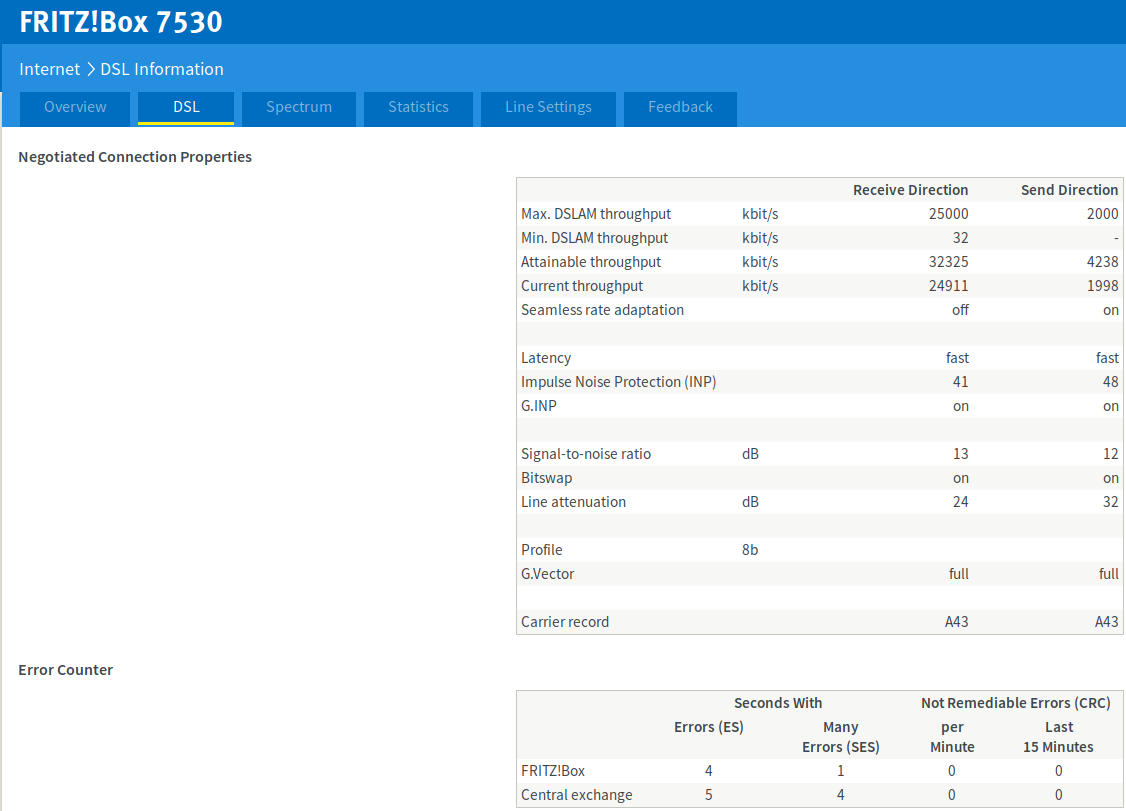Switch to the Feedback tab
Viewport: 1126px width, 811px height.
click(x=680, y=107)
